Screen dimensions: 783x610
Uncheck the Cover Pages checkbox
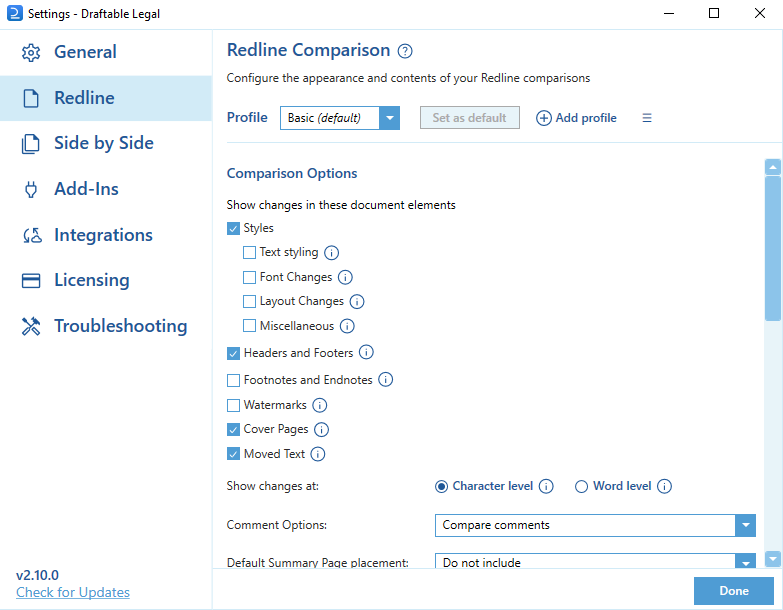point(233,429)
